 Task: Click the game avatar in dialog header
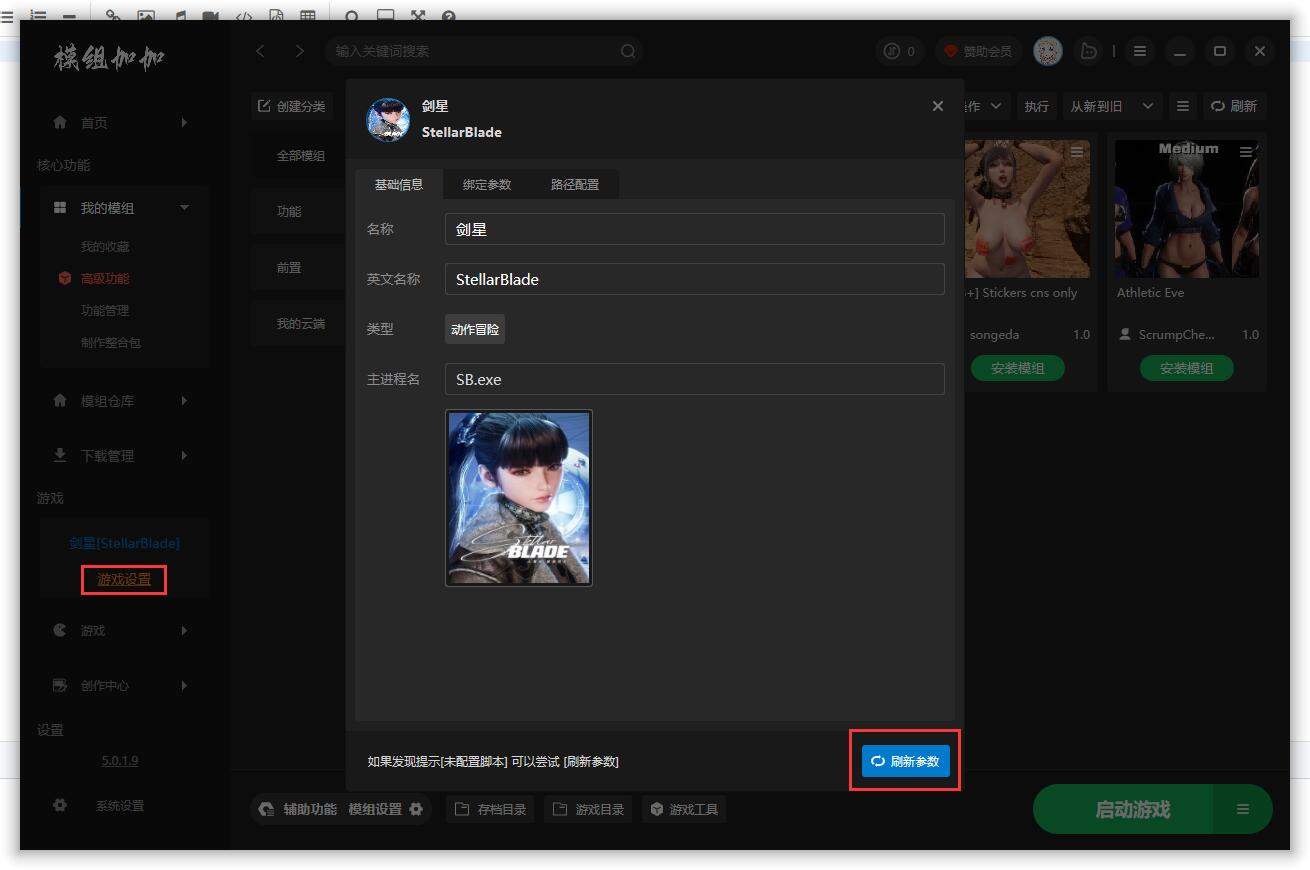388,119
